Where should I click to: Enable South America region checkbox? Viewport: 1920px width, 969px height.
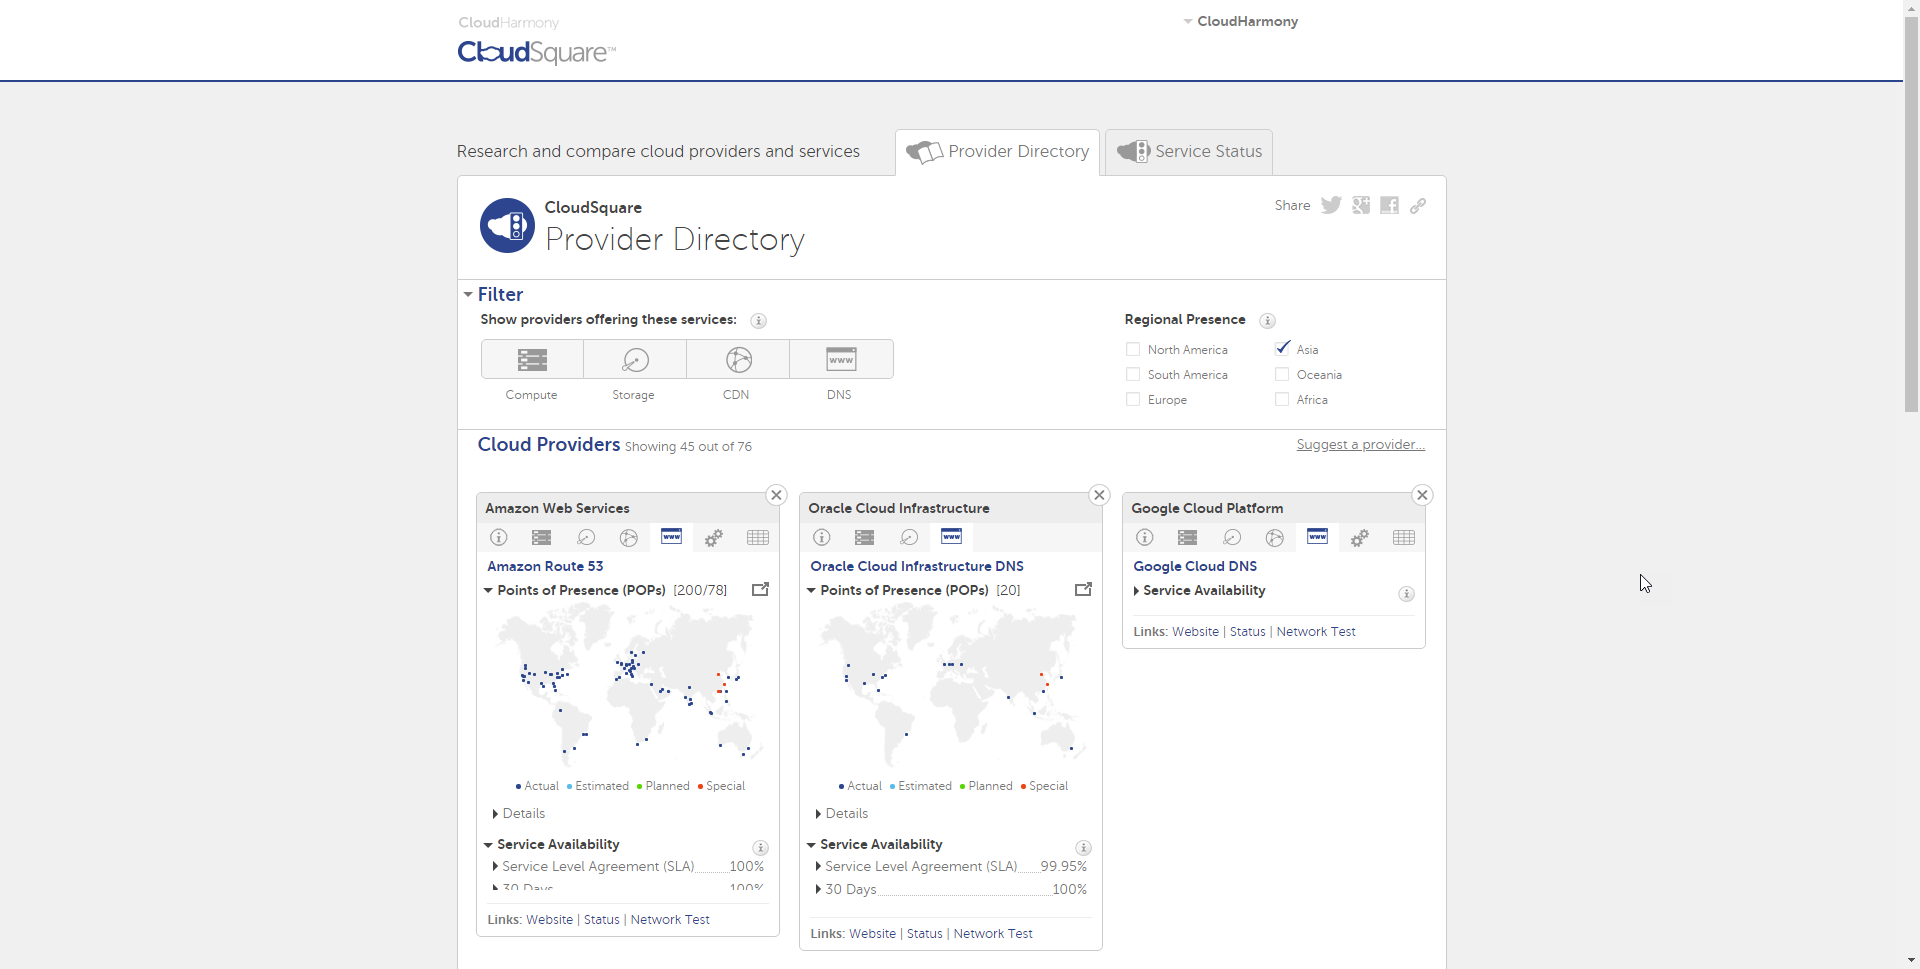1133,374
